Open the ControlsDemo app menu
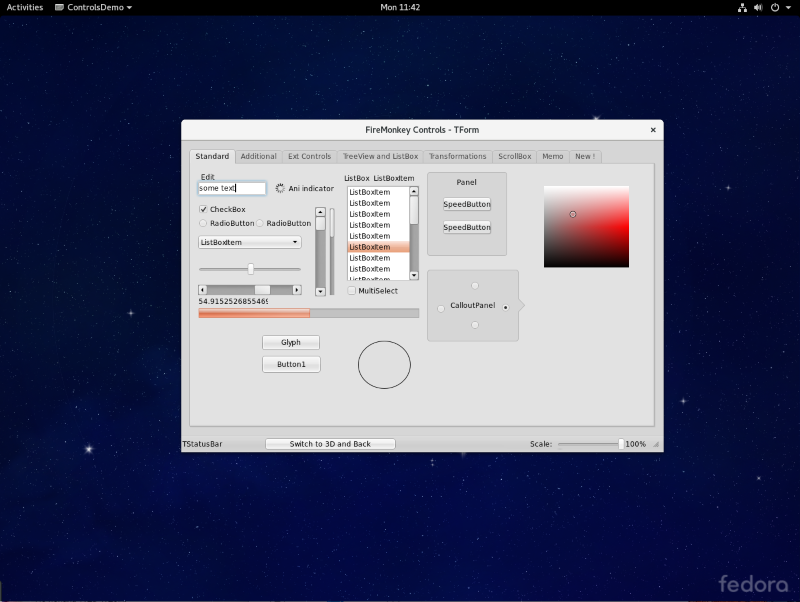Viewport: 800px width, 602px height. point(93,7)
